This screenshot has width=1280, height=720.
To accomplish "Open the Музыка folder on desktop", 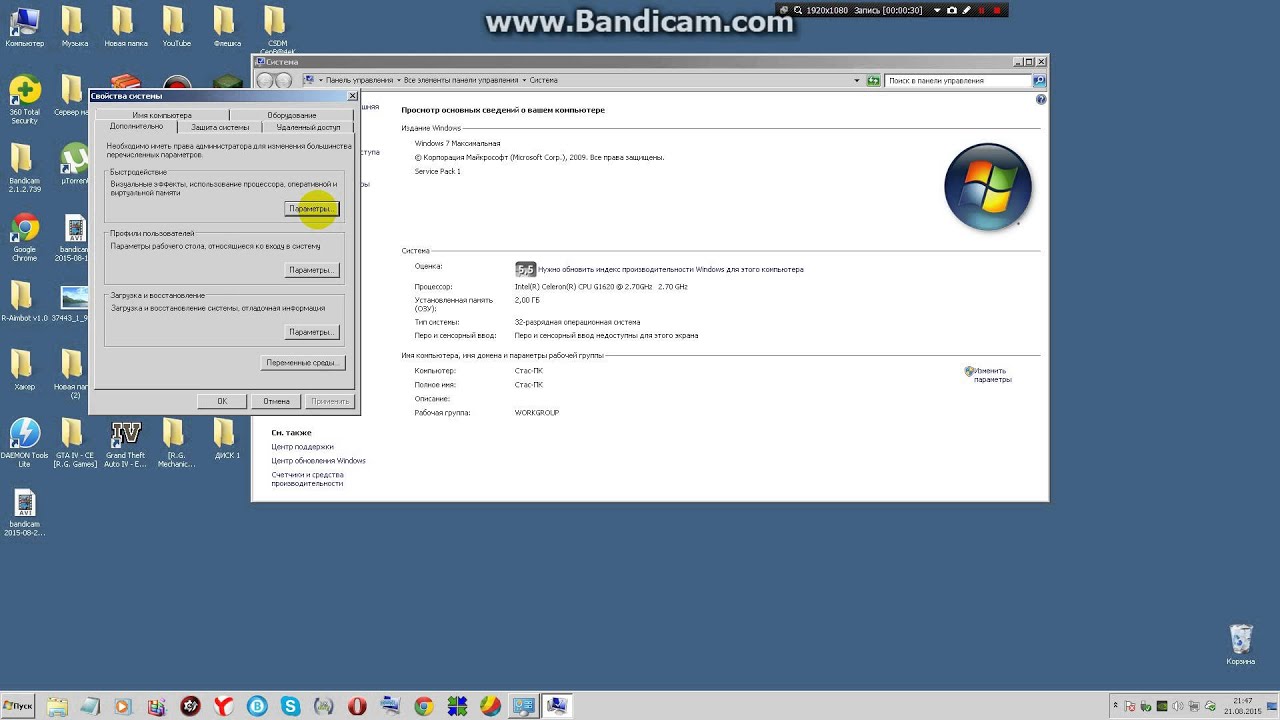I will coord(74,27).
